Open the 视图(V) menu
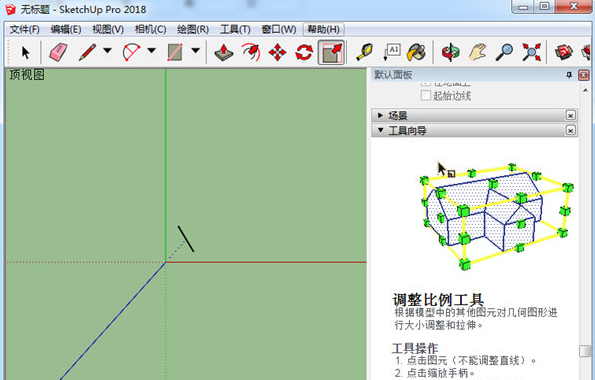The image size is (595, 380). coord(108,30)
